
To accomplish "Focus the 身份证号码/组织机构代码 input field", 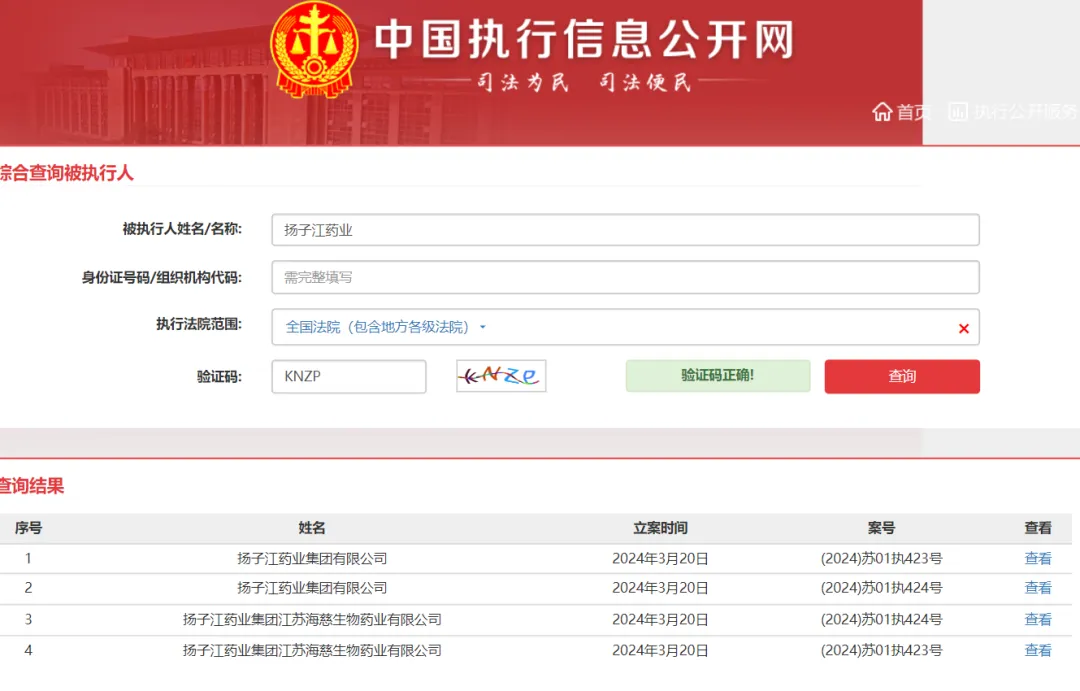I will click(625, 278).
